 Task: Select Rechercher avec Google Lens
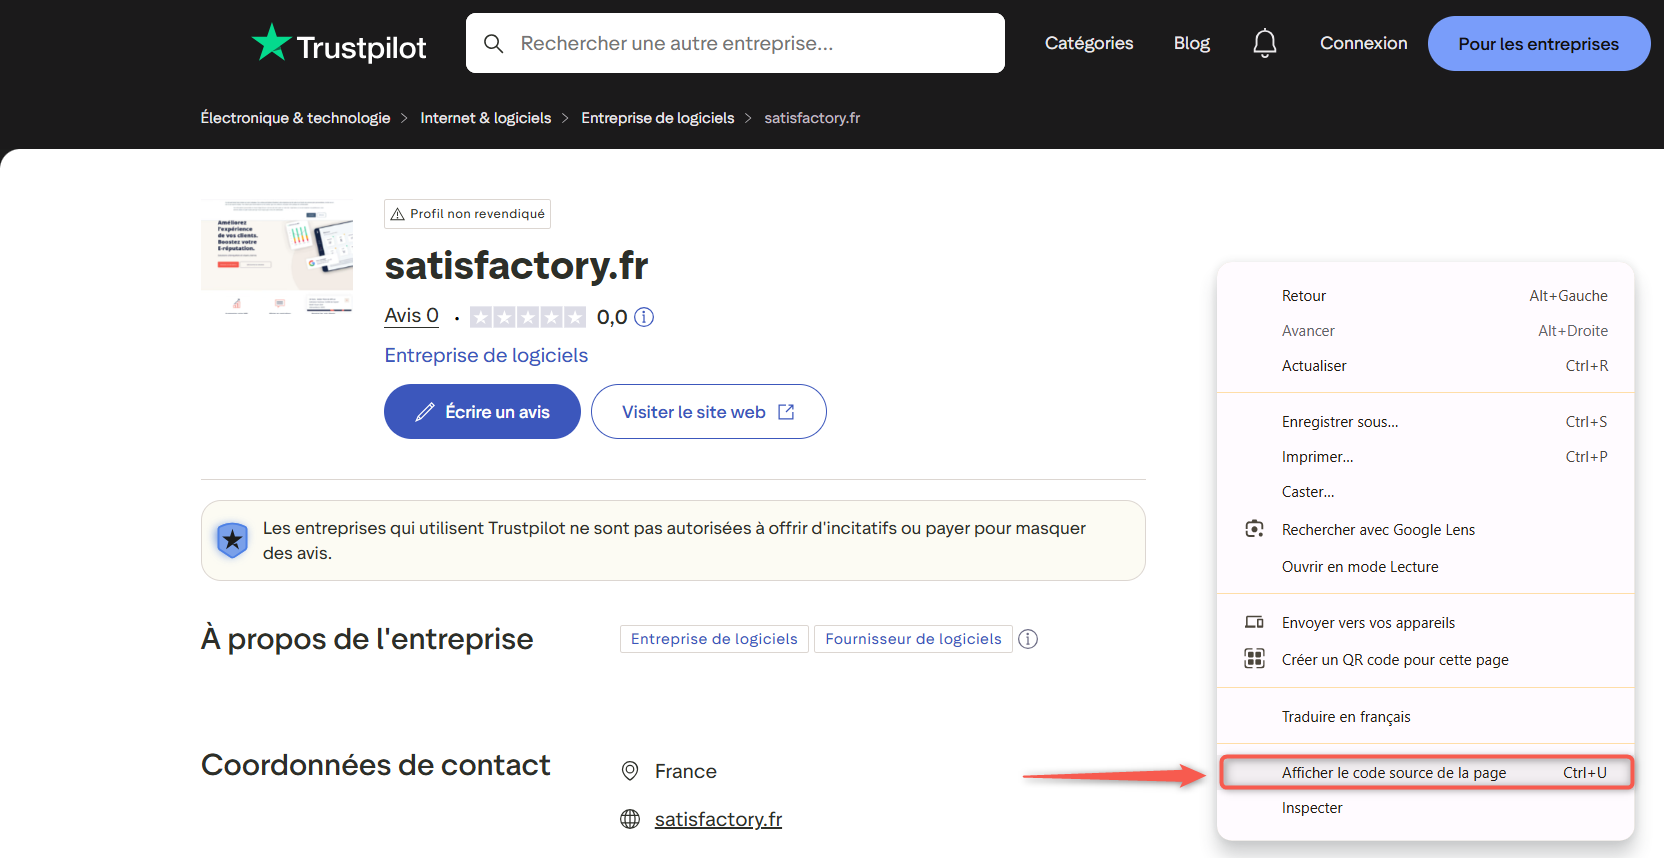1378,530
